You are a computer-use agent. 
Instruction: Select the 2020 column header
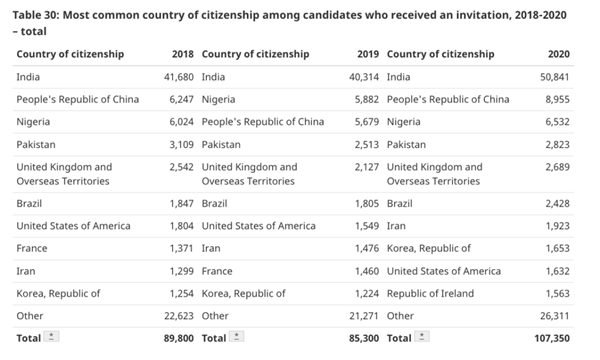click(x=559, y=54)
